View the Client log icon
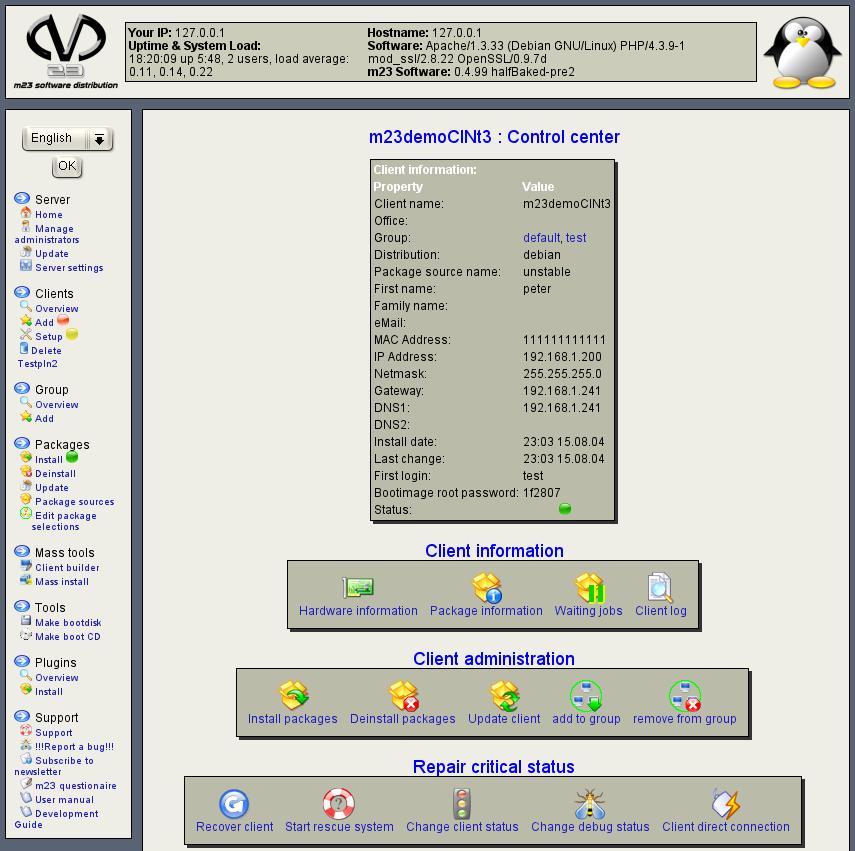The width and height of the screenshot is (855, 851). pos(660,588)
